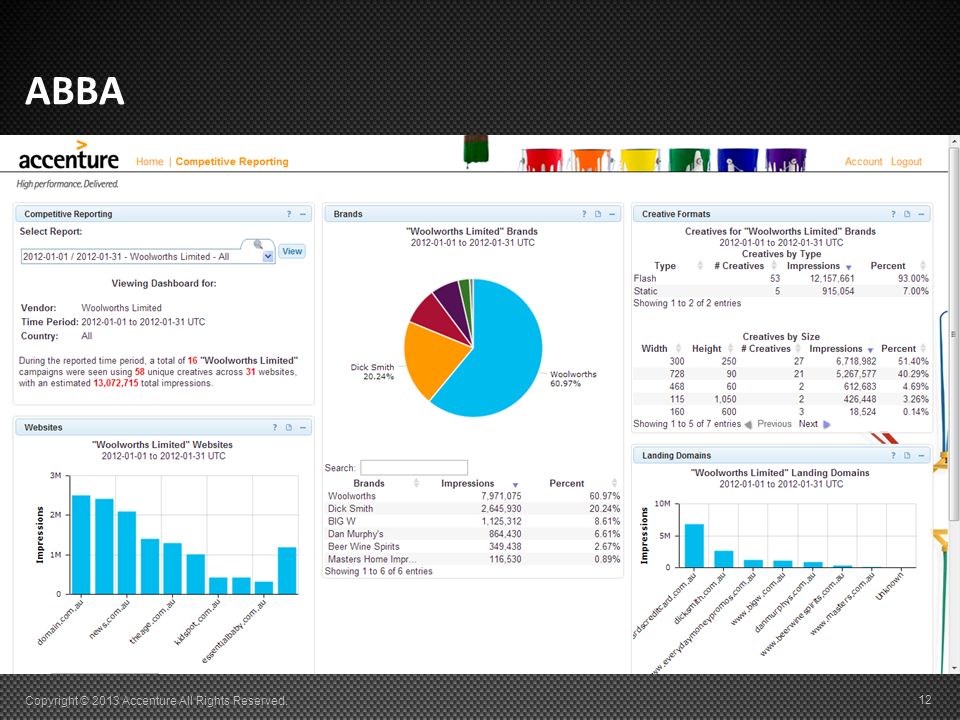
Task: Click the orange paint bucket in the header
Action: [x=591, y=159]
